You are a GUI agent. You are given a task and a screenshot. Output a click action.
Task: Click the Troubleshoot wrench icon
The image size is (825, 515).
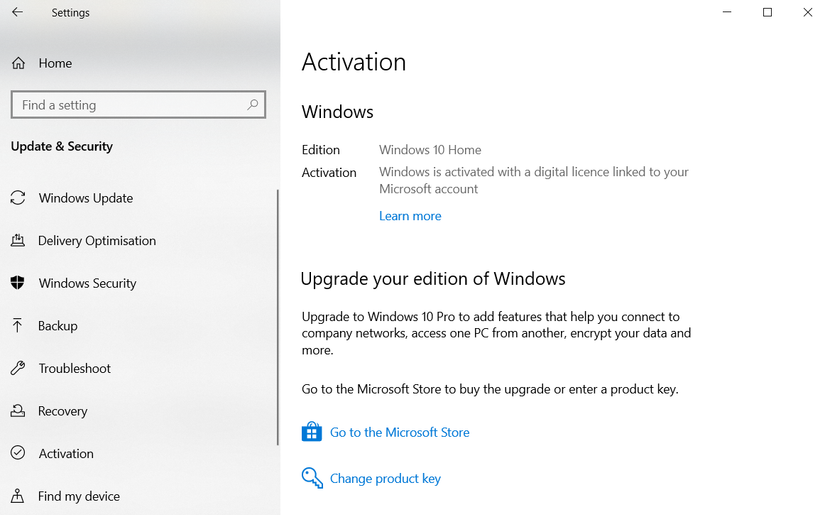18,368
